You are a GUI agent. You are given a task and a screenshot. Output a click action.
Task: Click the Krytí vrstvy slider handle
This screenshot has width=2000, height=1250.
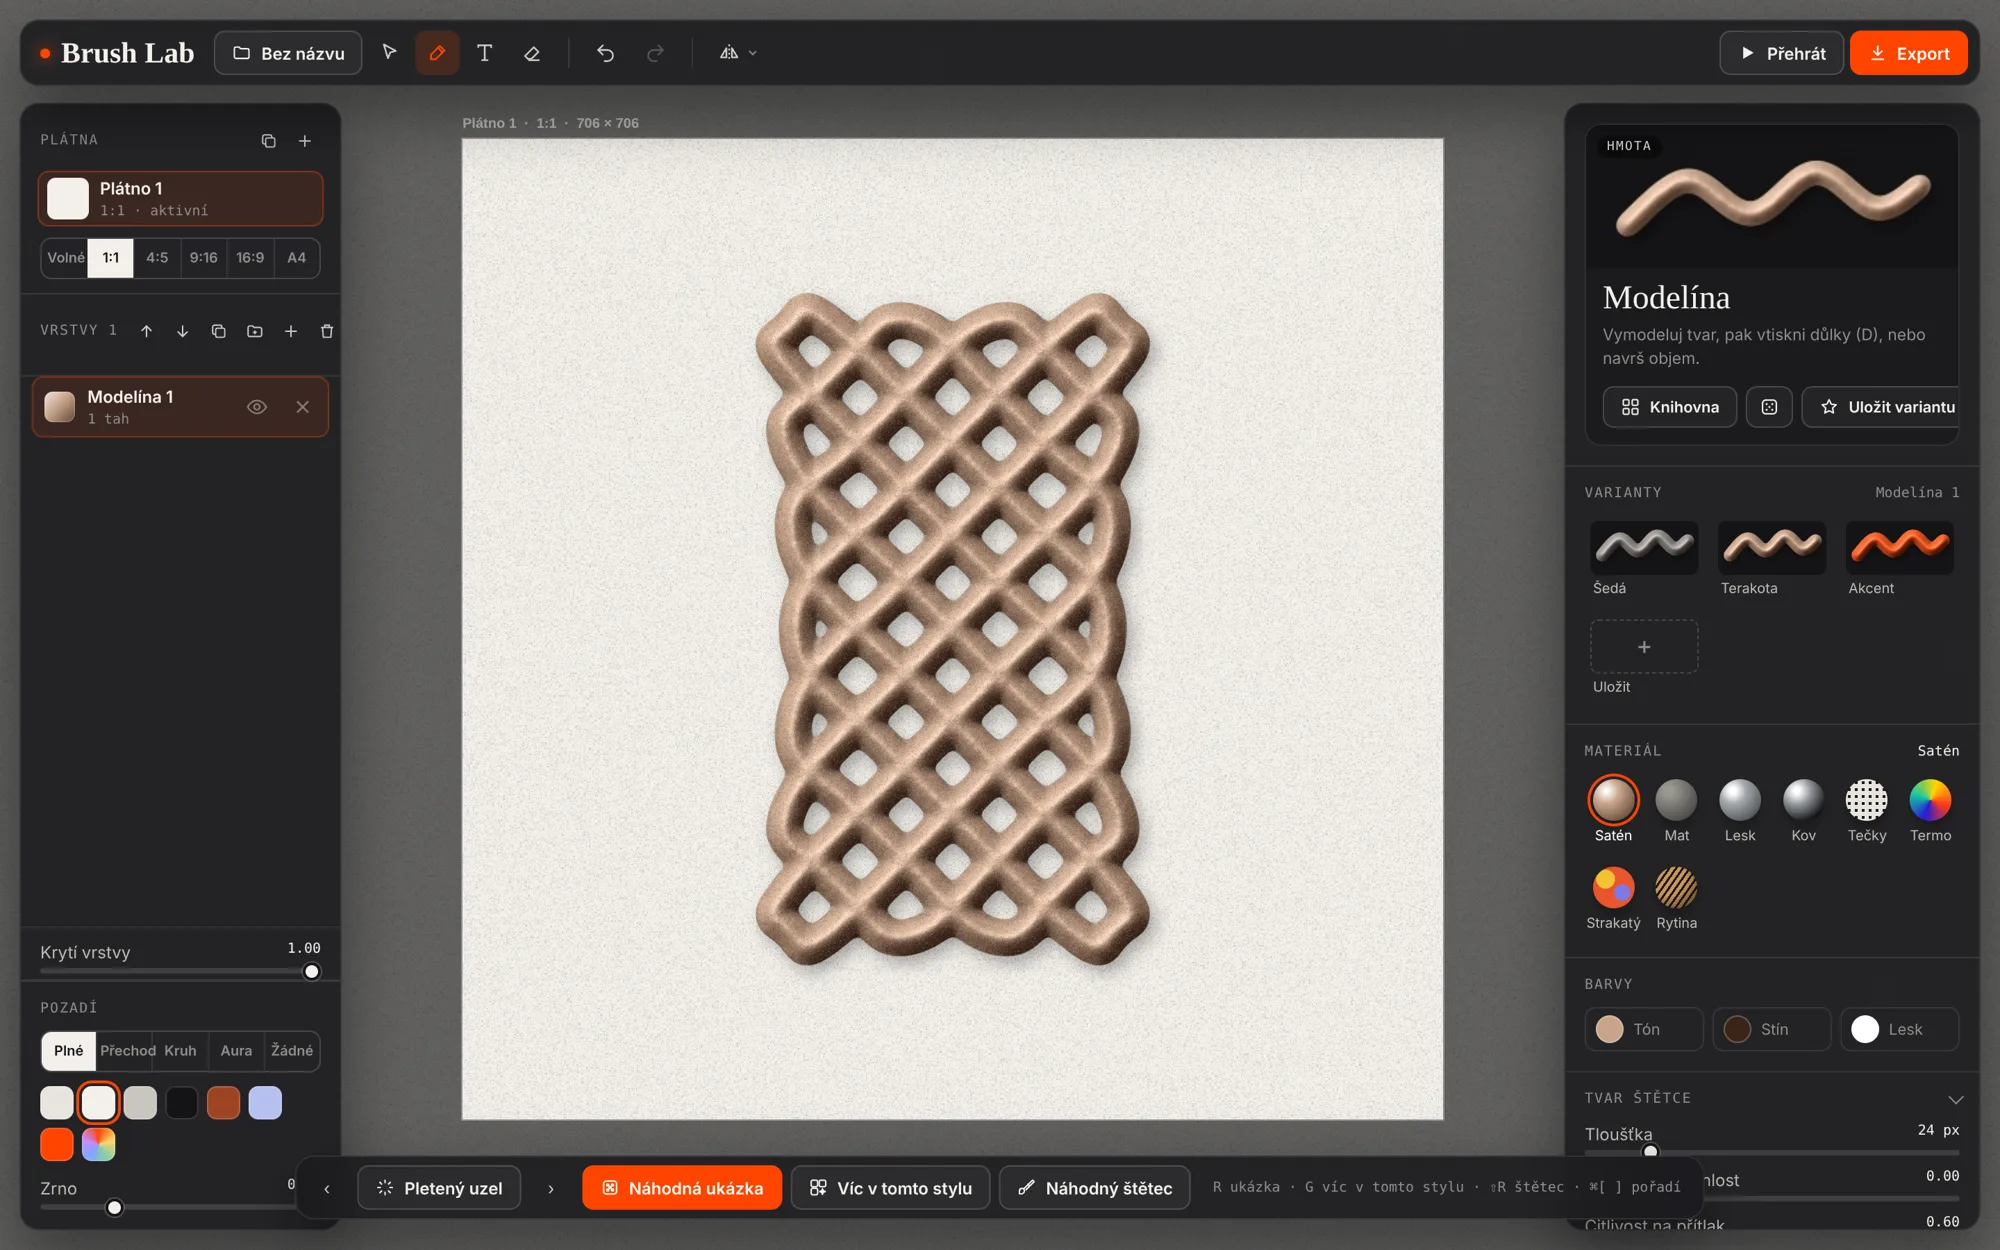pos(312,972)
